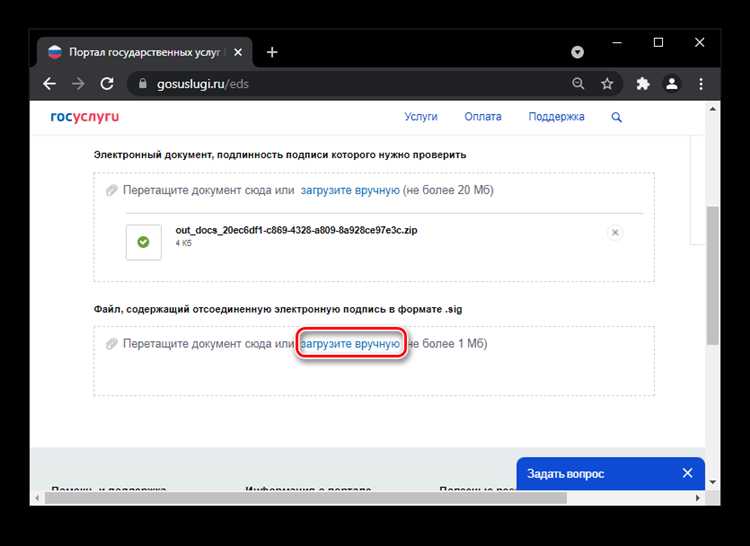Click загрузите вручную for .sig file
The image size is (750, 546).
(x=350, y=344)
